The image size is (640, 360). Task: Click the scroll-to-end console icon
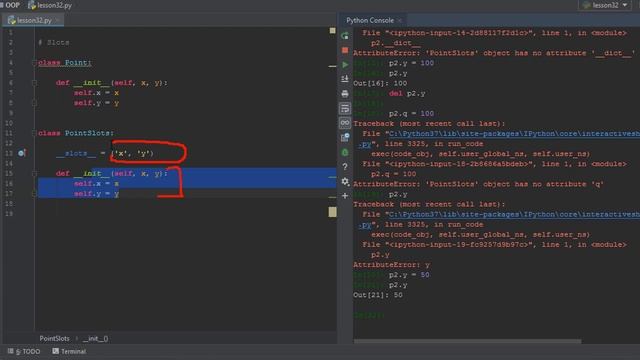pos(345,79)
